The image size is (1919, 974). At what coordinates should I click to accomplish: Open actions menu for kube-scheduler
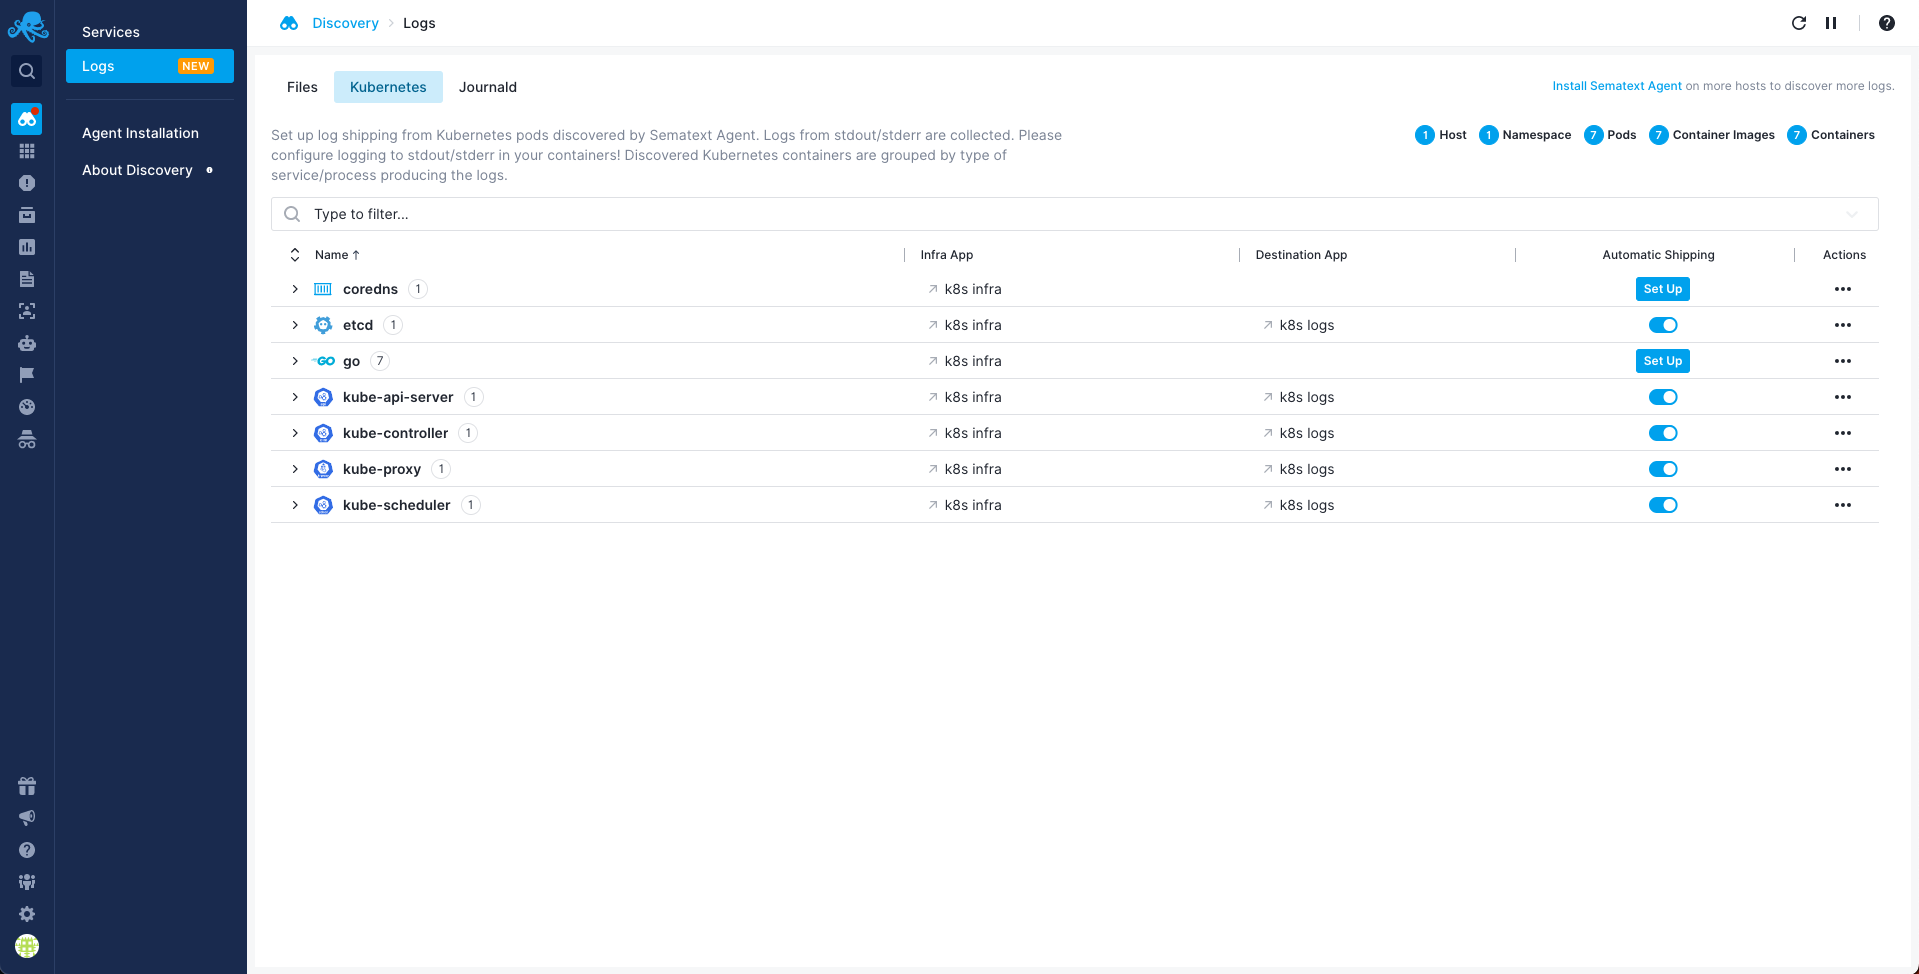(x=1843, y=505)
